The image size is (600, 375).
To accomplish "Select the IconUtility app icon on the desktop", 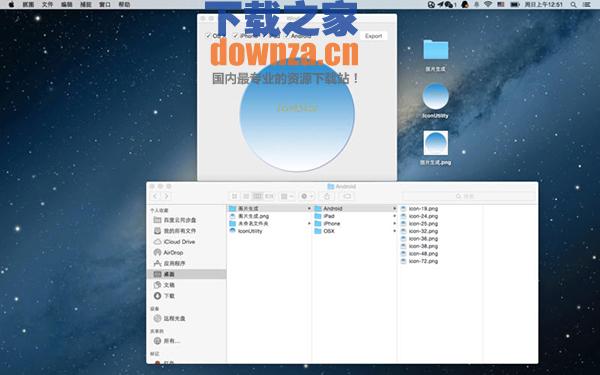I will [435, 96].
